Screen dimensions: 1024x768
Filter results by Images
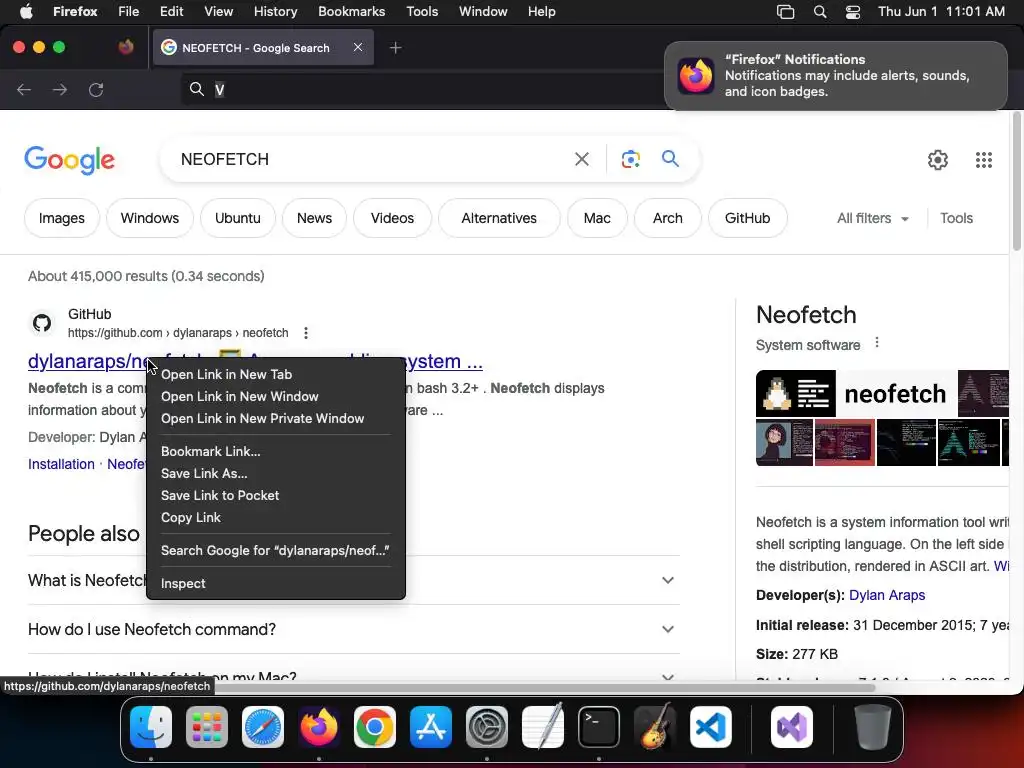click(62, 218)
